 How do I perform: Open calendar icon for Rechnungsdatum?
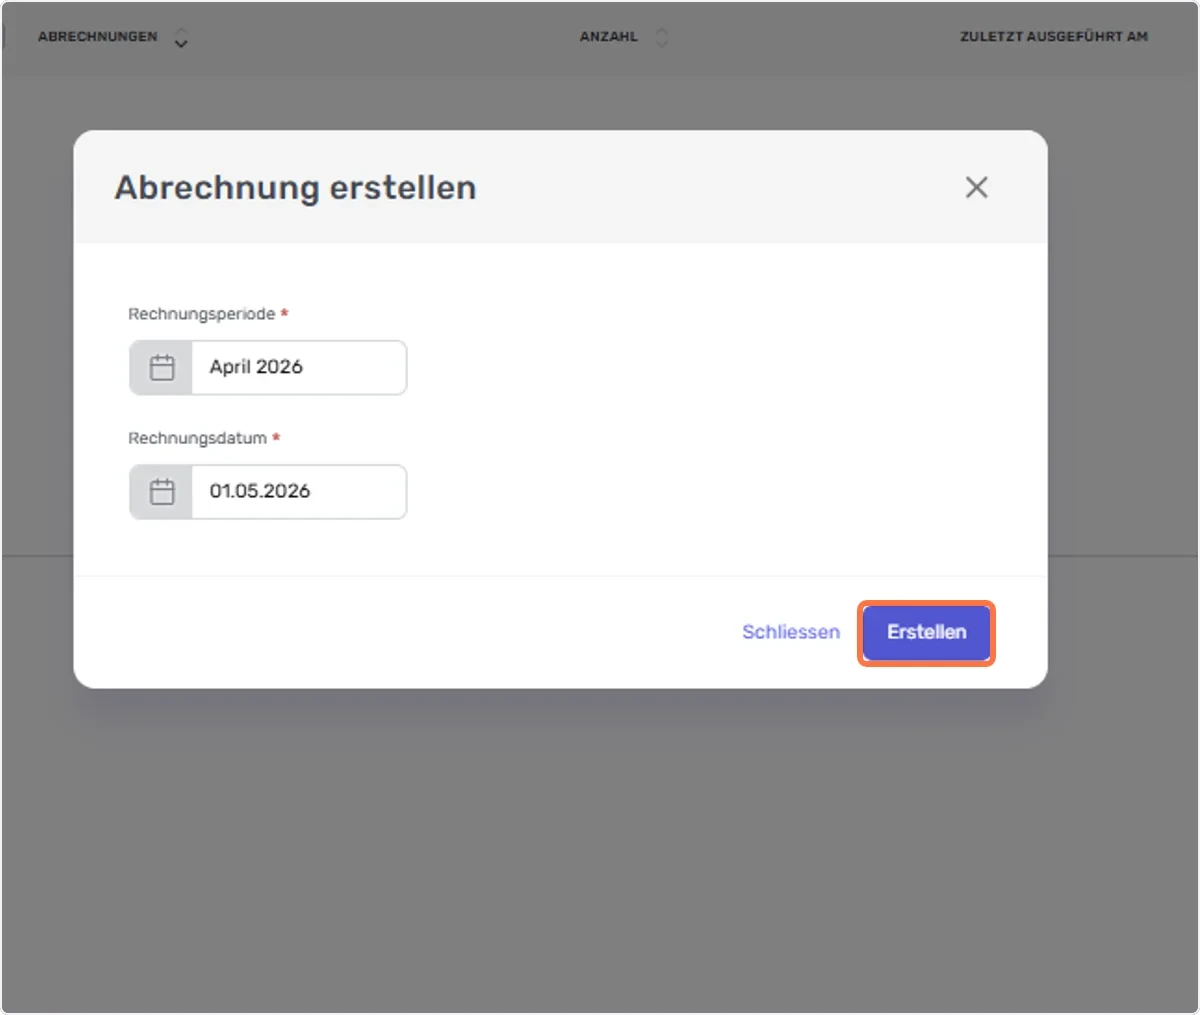coord(161,492)
